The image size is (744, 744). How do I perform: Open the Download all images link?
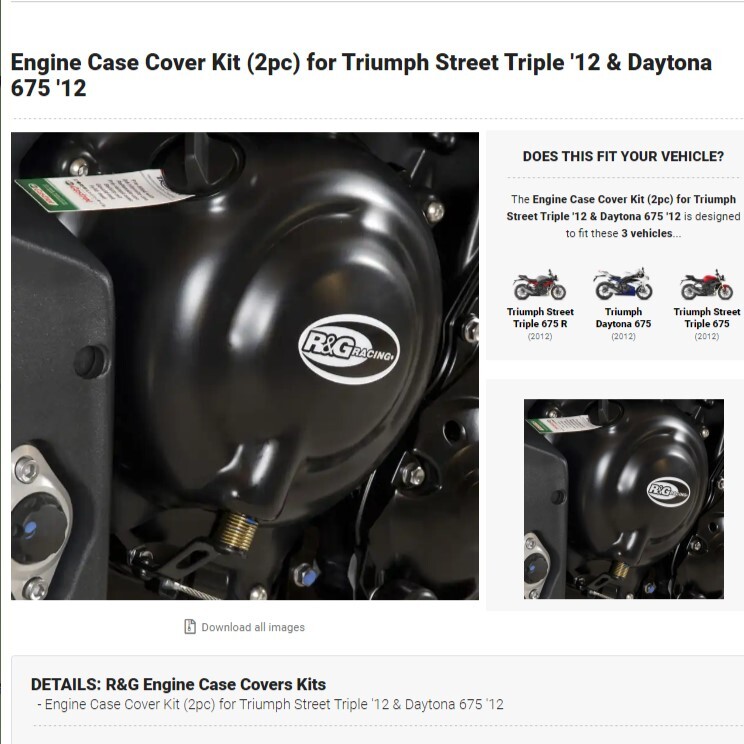click(x=253, y=627)
